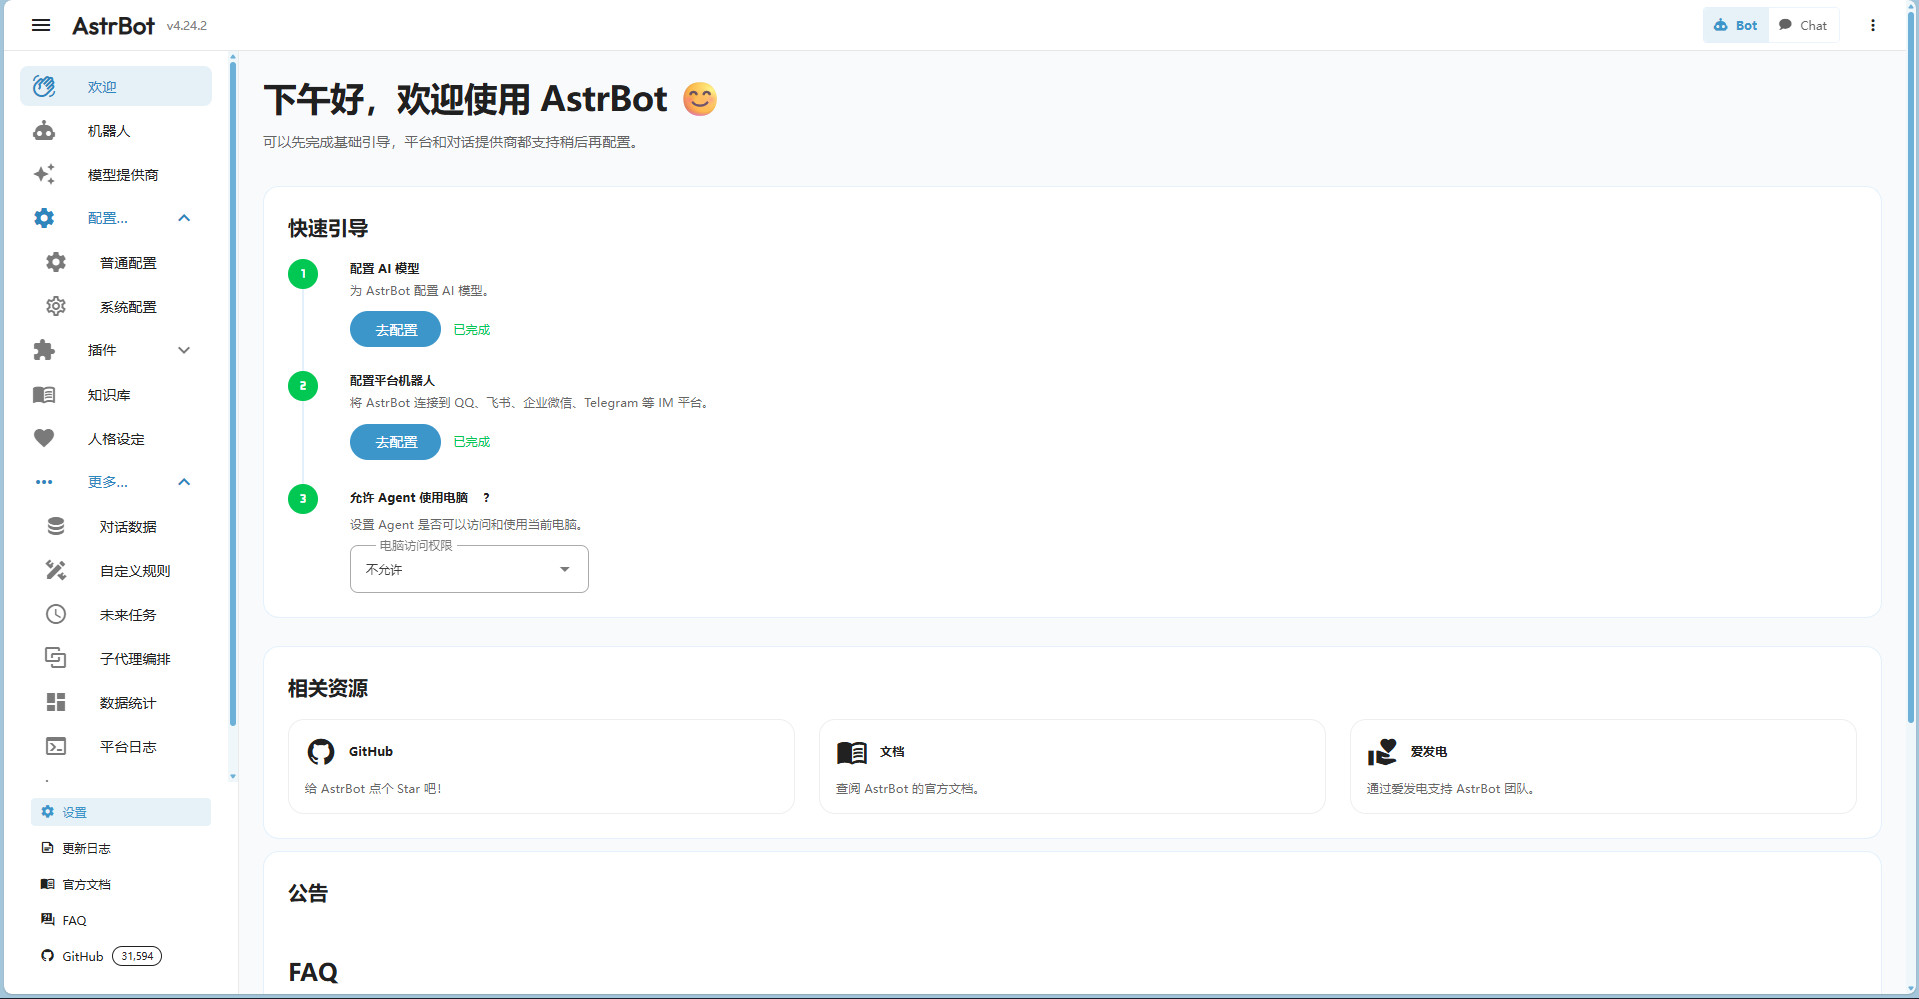Open 人格设定 in sidebar
Screen dimensions: 1919x999
116,439
